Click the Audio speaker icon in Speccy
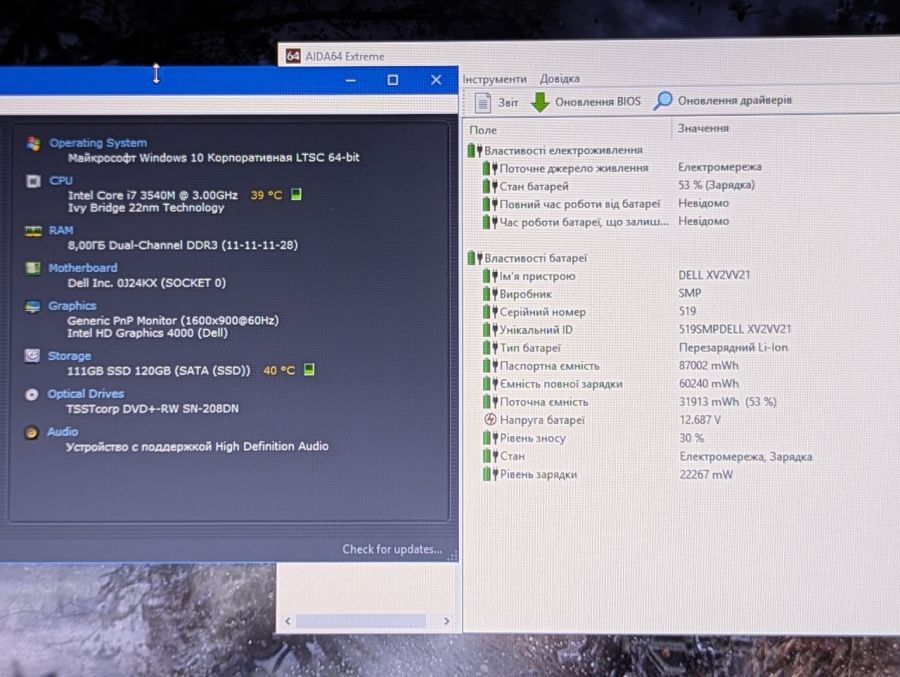Viewport: 900px width, 677px height. pyautogui.click(x=31, y=432)
